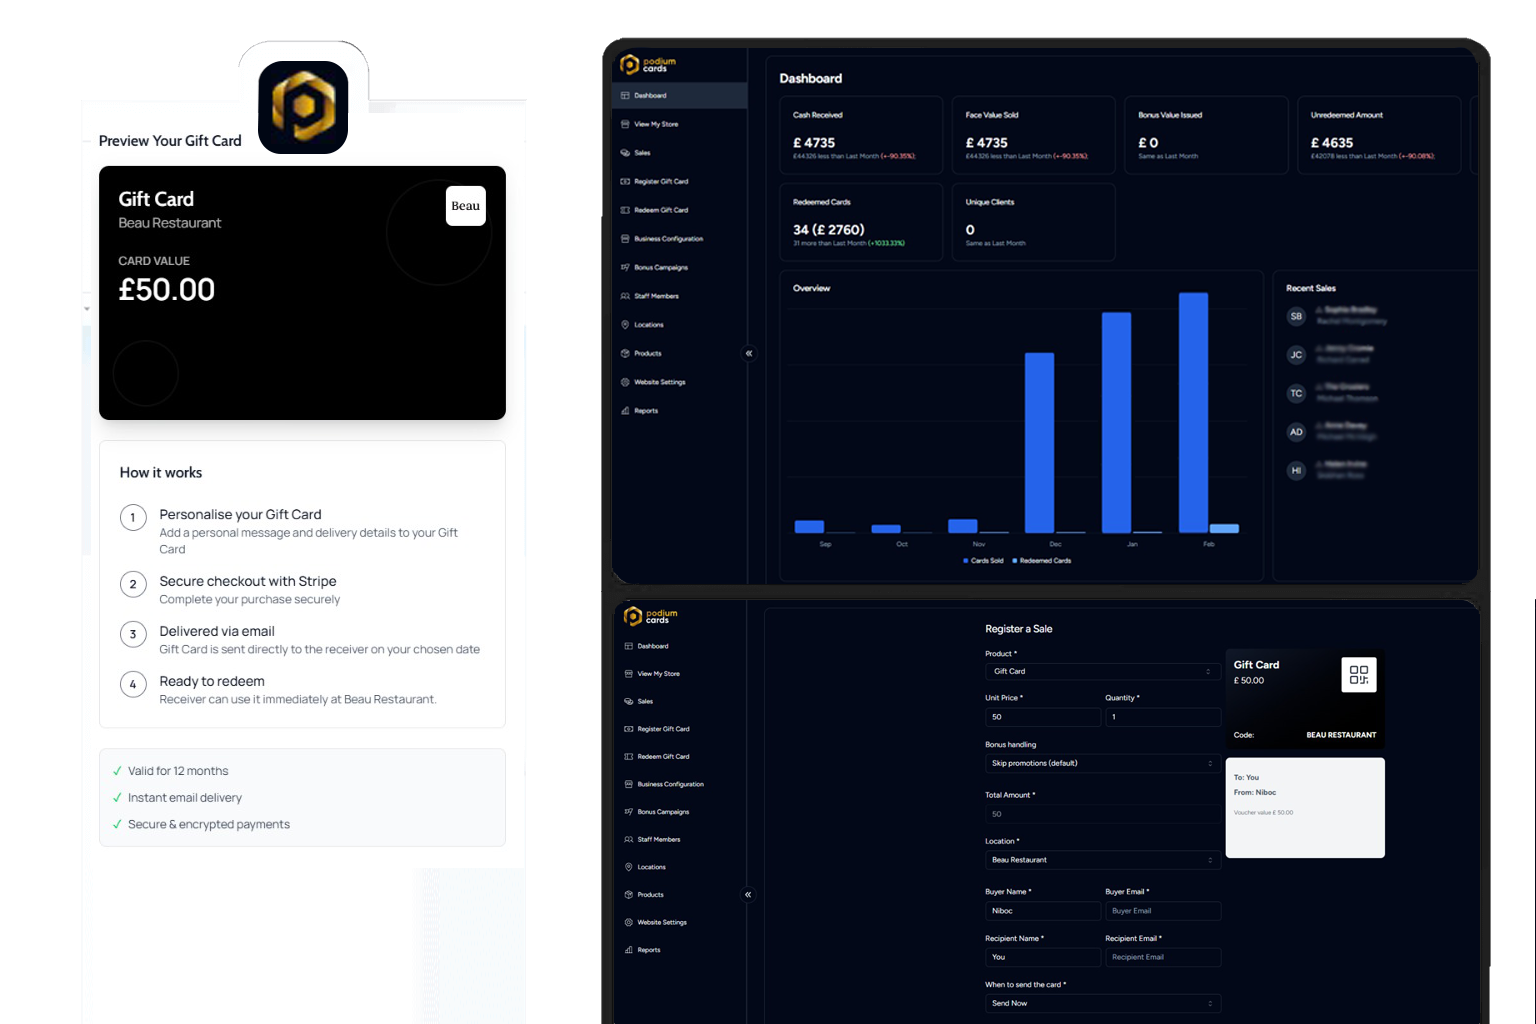
Task: Open the When to send the card dropdown
Action: click(1103, 1003)
